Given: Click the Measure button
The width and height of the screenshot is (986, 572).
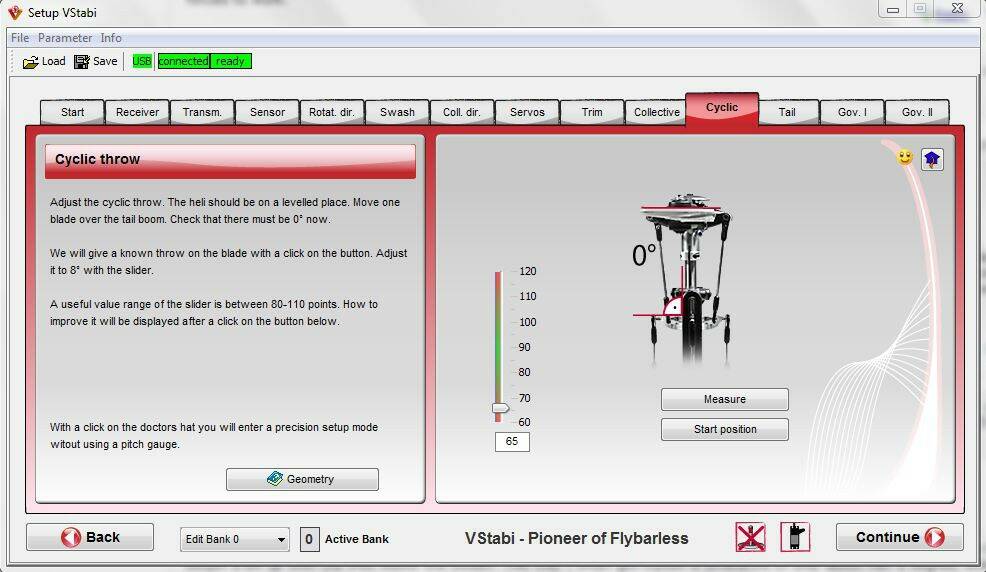Looking at the screenshot, I should (x=724, y=399).
